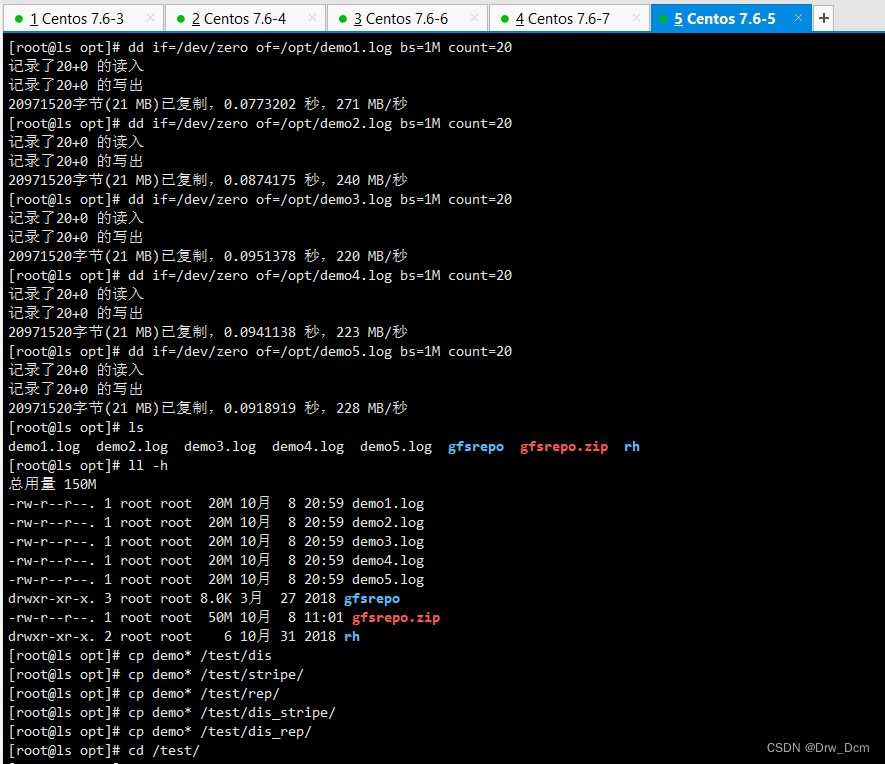Click the green status dot on Centos 7.6-7 tab

505,19
